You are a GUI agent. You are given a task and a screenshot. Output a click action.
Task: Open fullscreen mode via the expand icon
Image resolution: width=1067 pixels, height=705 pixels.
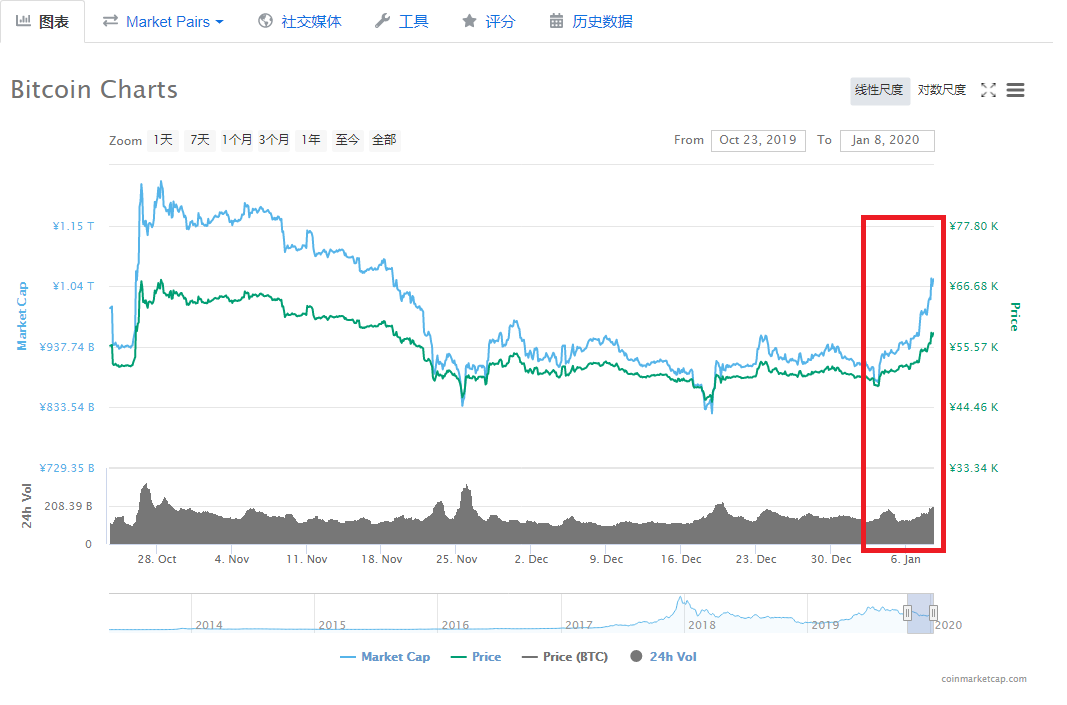tap(988, 89)
